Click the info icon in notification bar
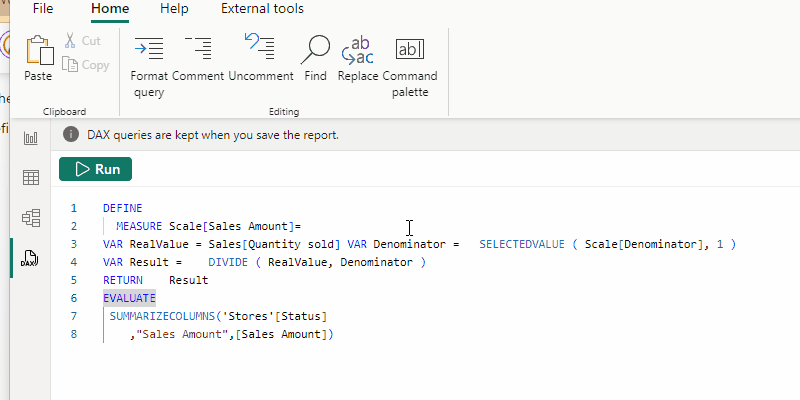This screenshot has width=800, height=400. [x=71, y=135]
